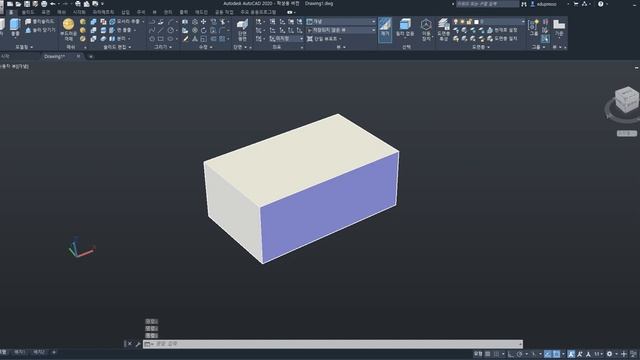
Task: Toggle grid display in status bar
Action: pyautogui.click(x=488, y=354)
